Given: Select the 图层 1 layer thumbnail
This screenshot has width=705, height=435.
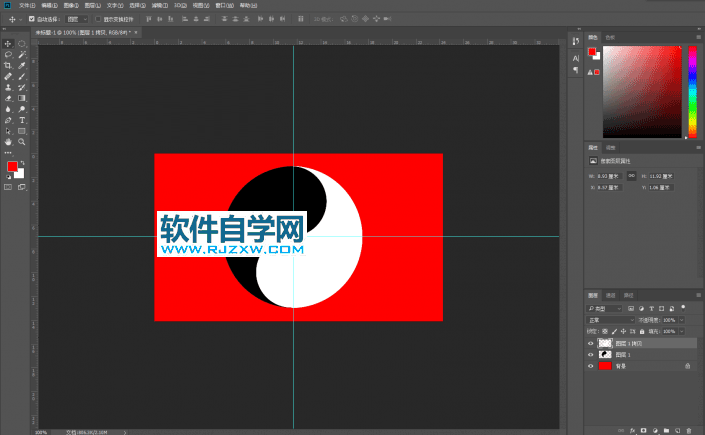Looking at the screenshot, I should [x=605, y=355].
